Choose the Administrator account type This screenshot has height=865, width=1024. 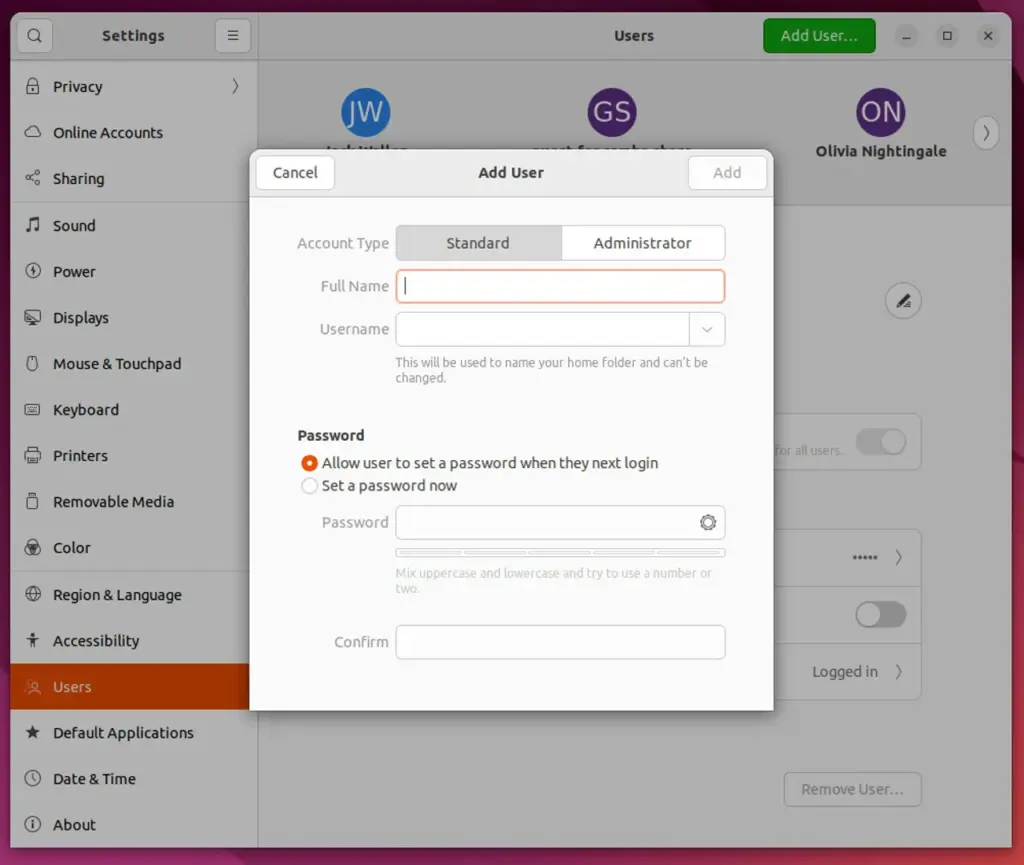click(x=642, y=243)
